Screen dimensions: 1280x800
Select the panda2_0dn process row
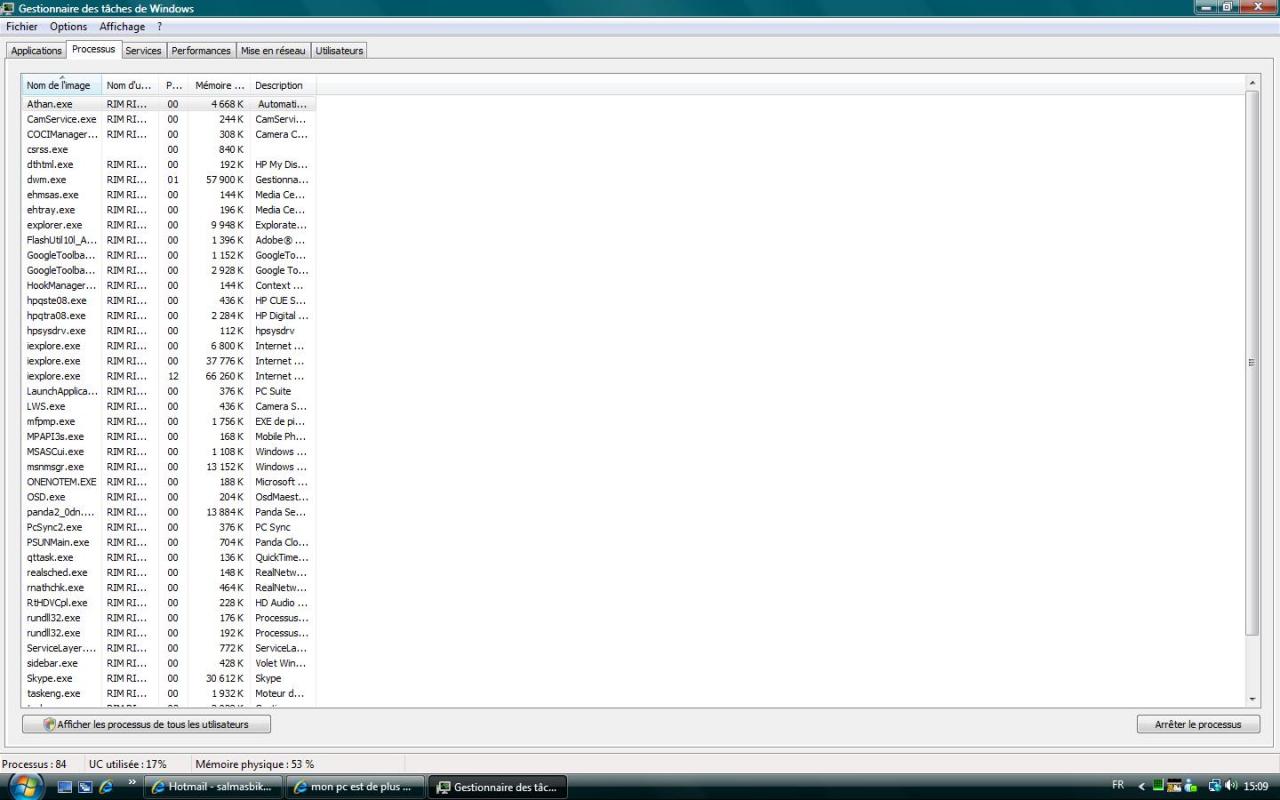(x=168, y=512)
